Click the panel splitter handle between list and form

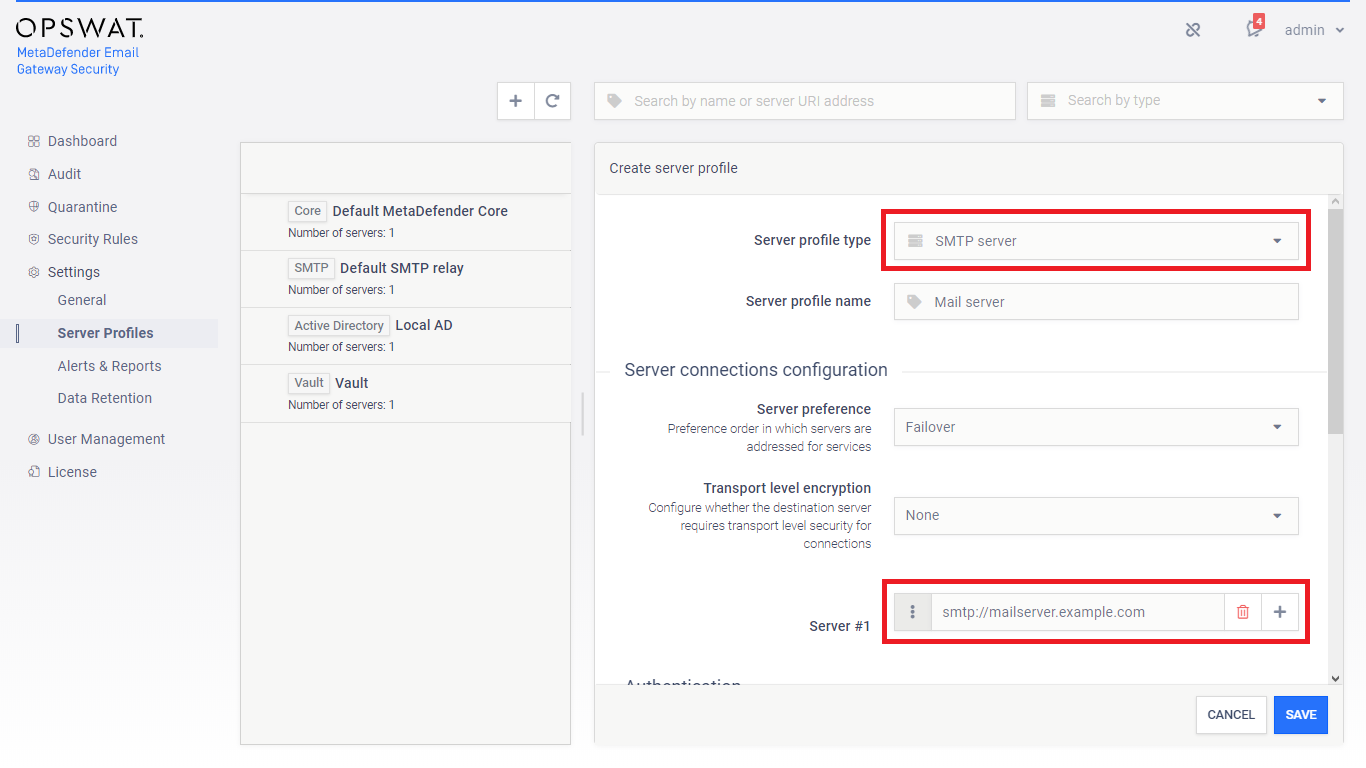[x=582, y=413]
